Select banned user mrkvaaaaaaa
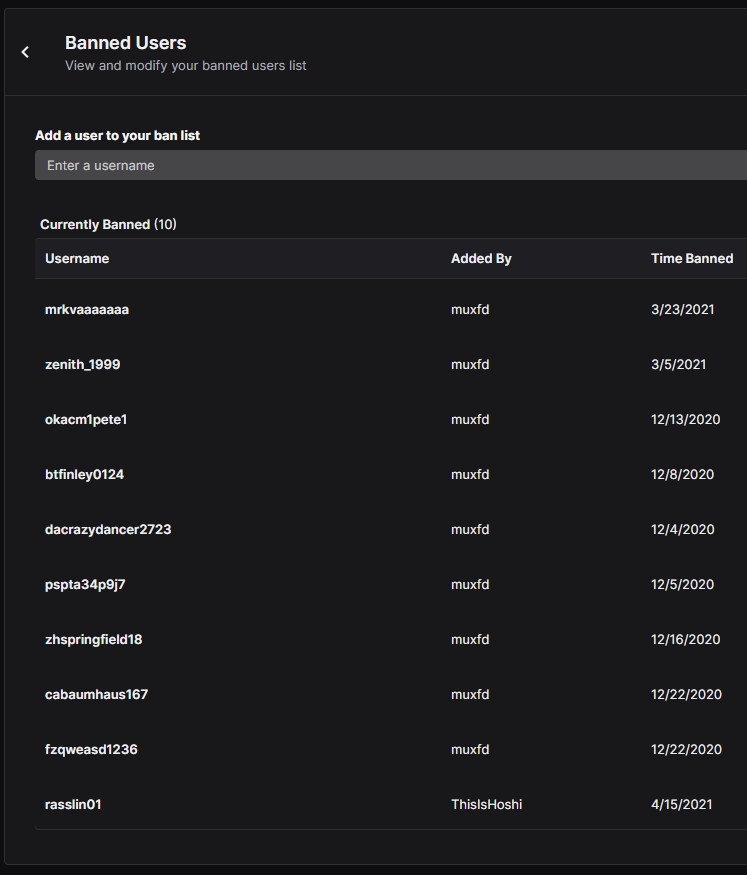This screenshot has width=747, height=875. click(x=86, y=310)
